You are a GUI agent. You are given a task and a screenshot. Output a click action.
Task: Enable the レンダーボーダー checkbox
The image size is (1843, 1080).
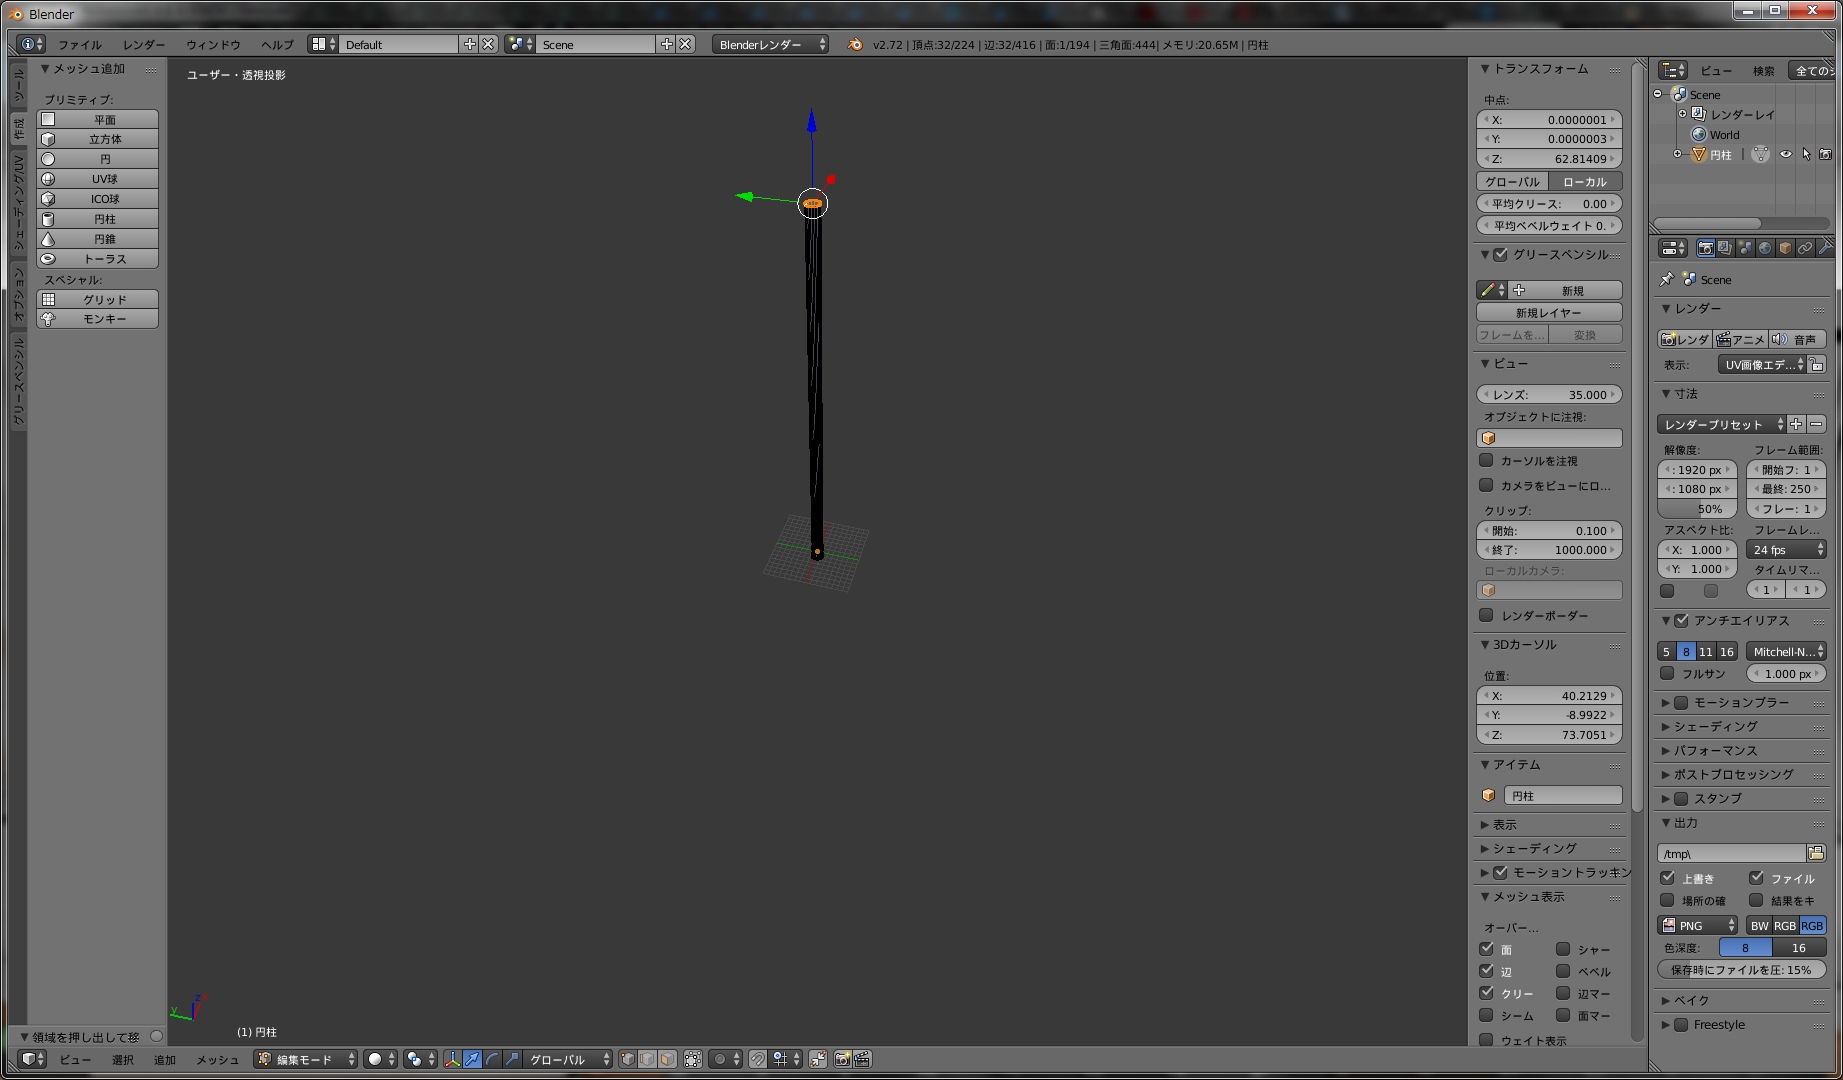point(1486,615)
